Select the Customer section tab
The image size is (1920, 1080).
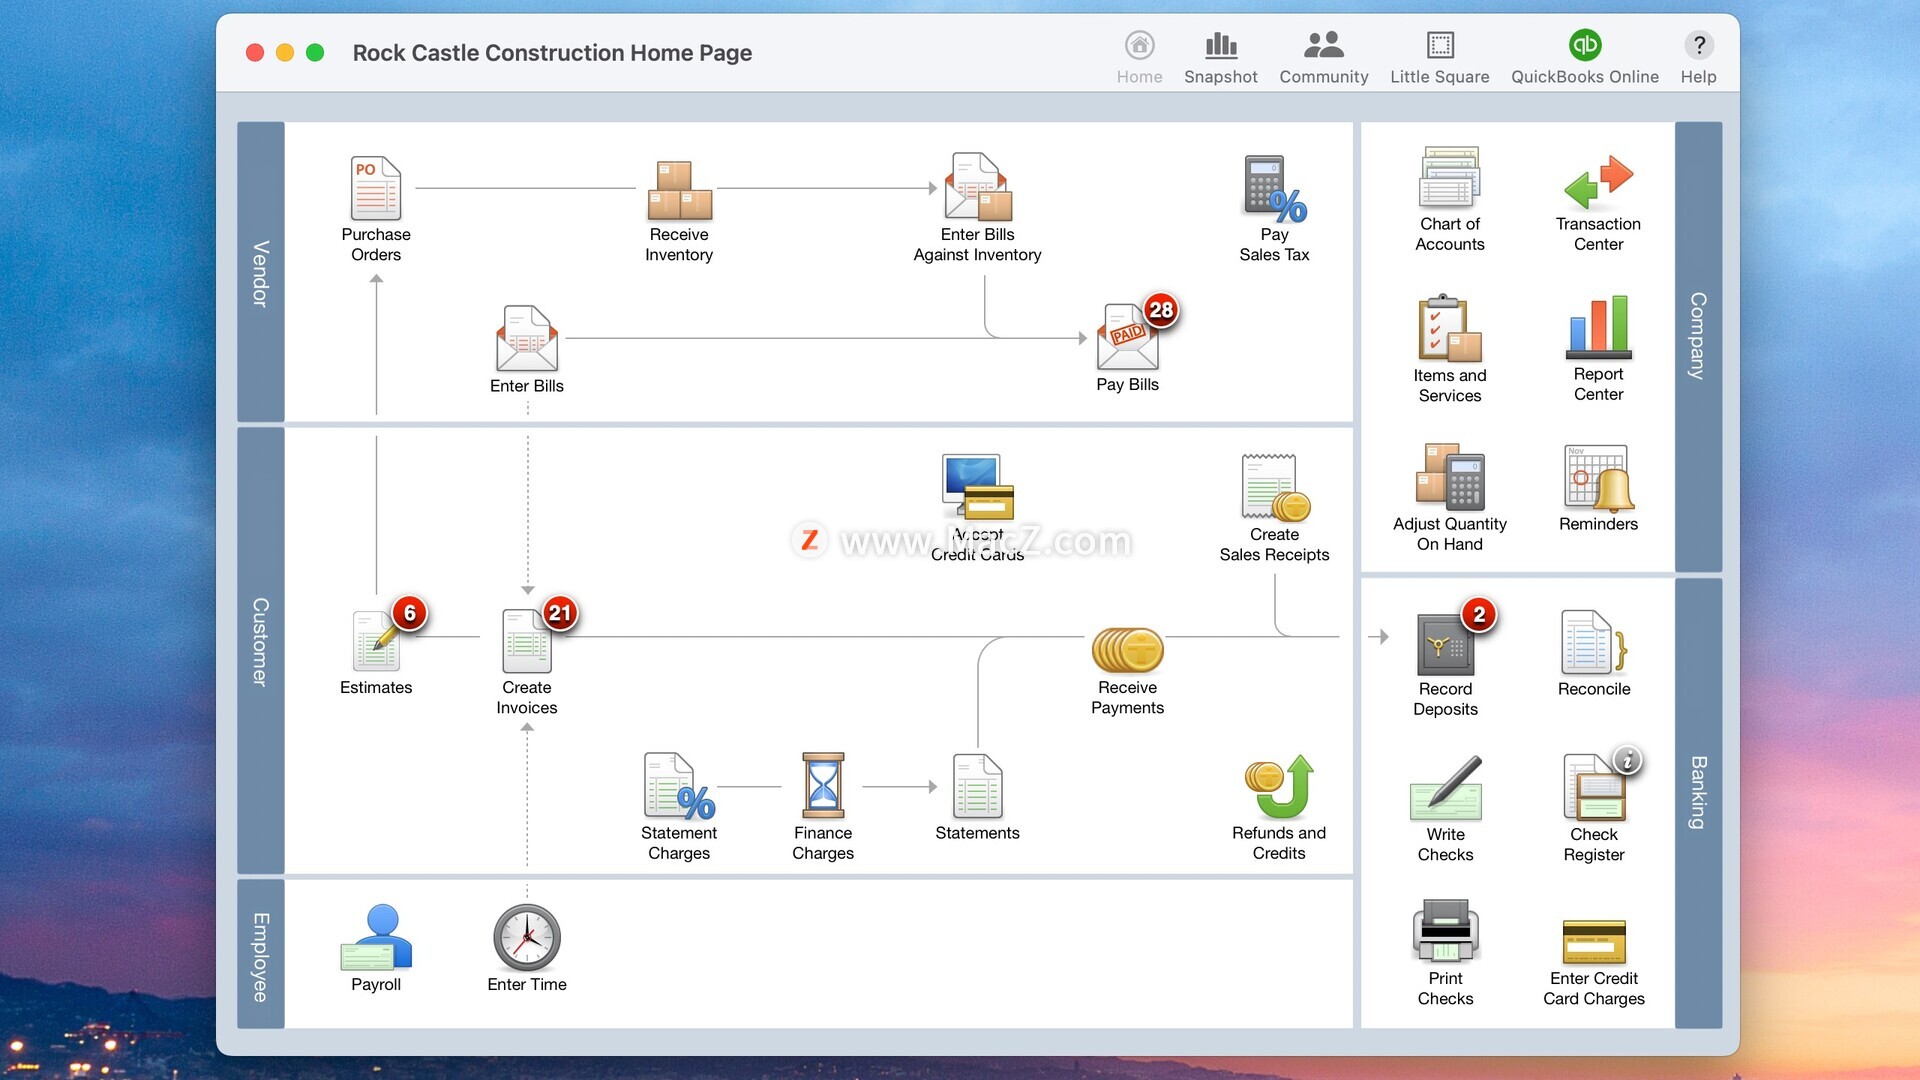click(261, 651)
